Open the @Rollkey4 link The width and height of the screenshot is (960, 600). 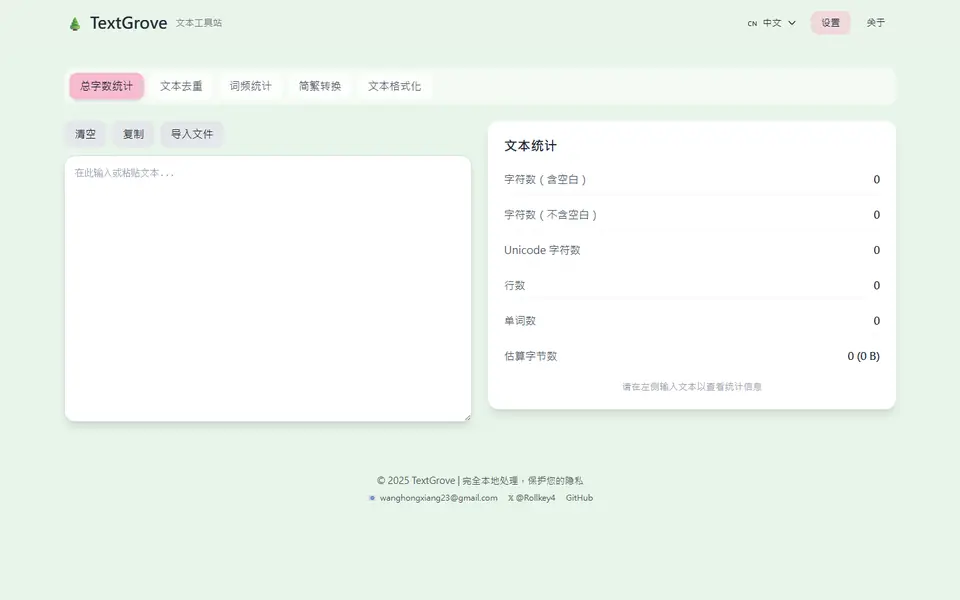pos(535,498)
